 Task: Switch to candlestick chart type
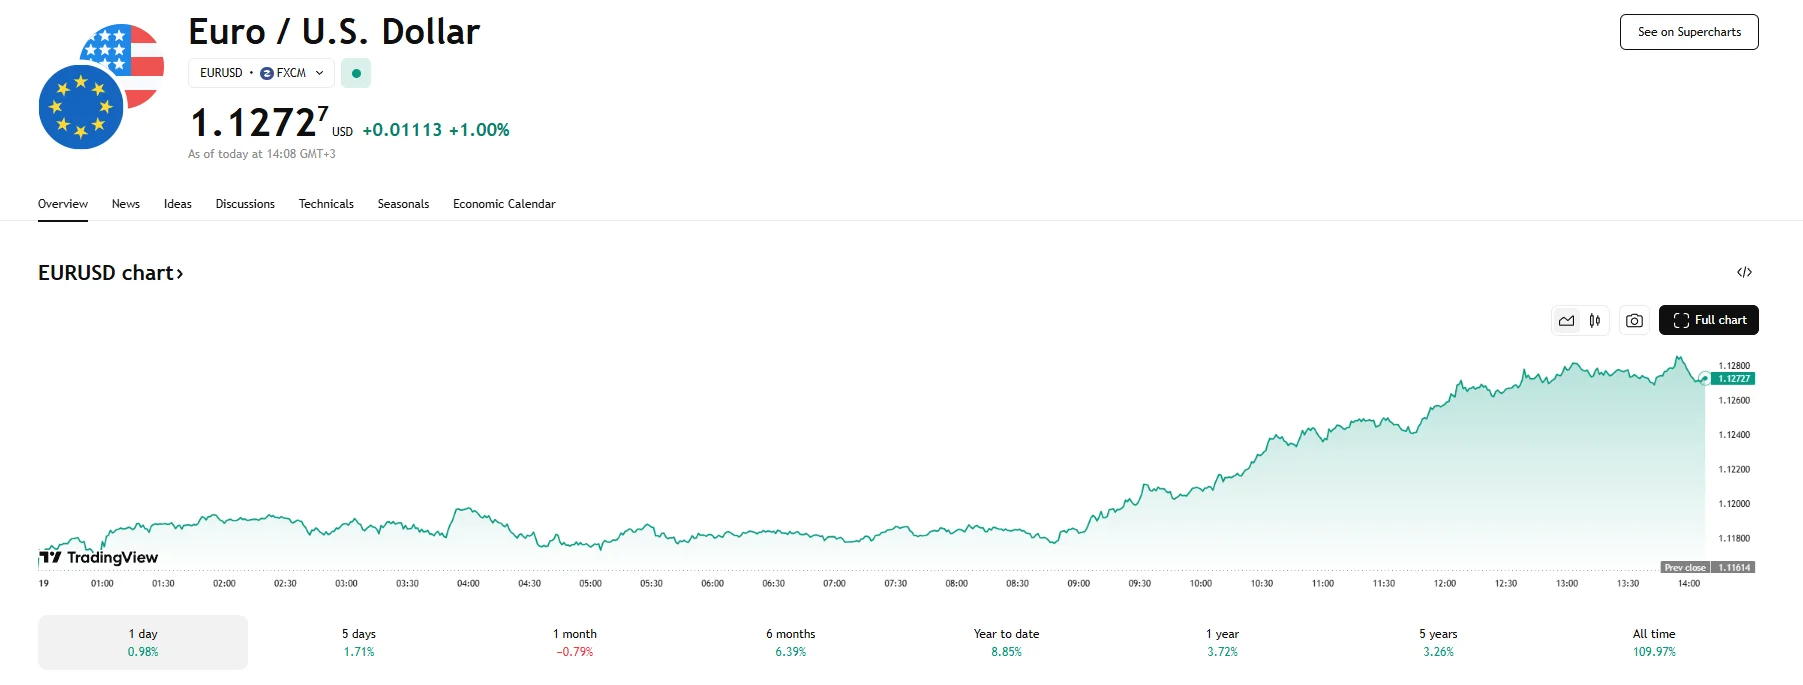[x=1595, y=321]
